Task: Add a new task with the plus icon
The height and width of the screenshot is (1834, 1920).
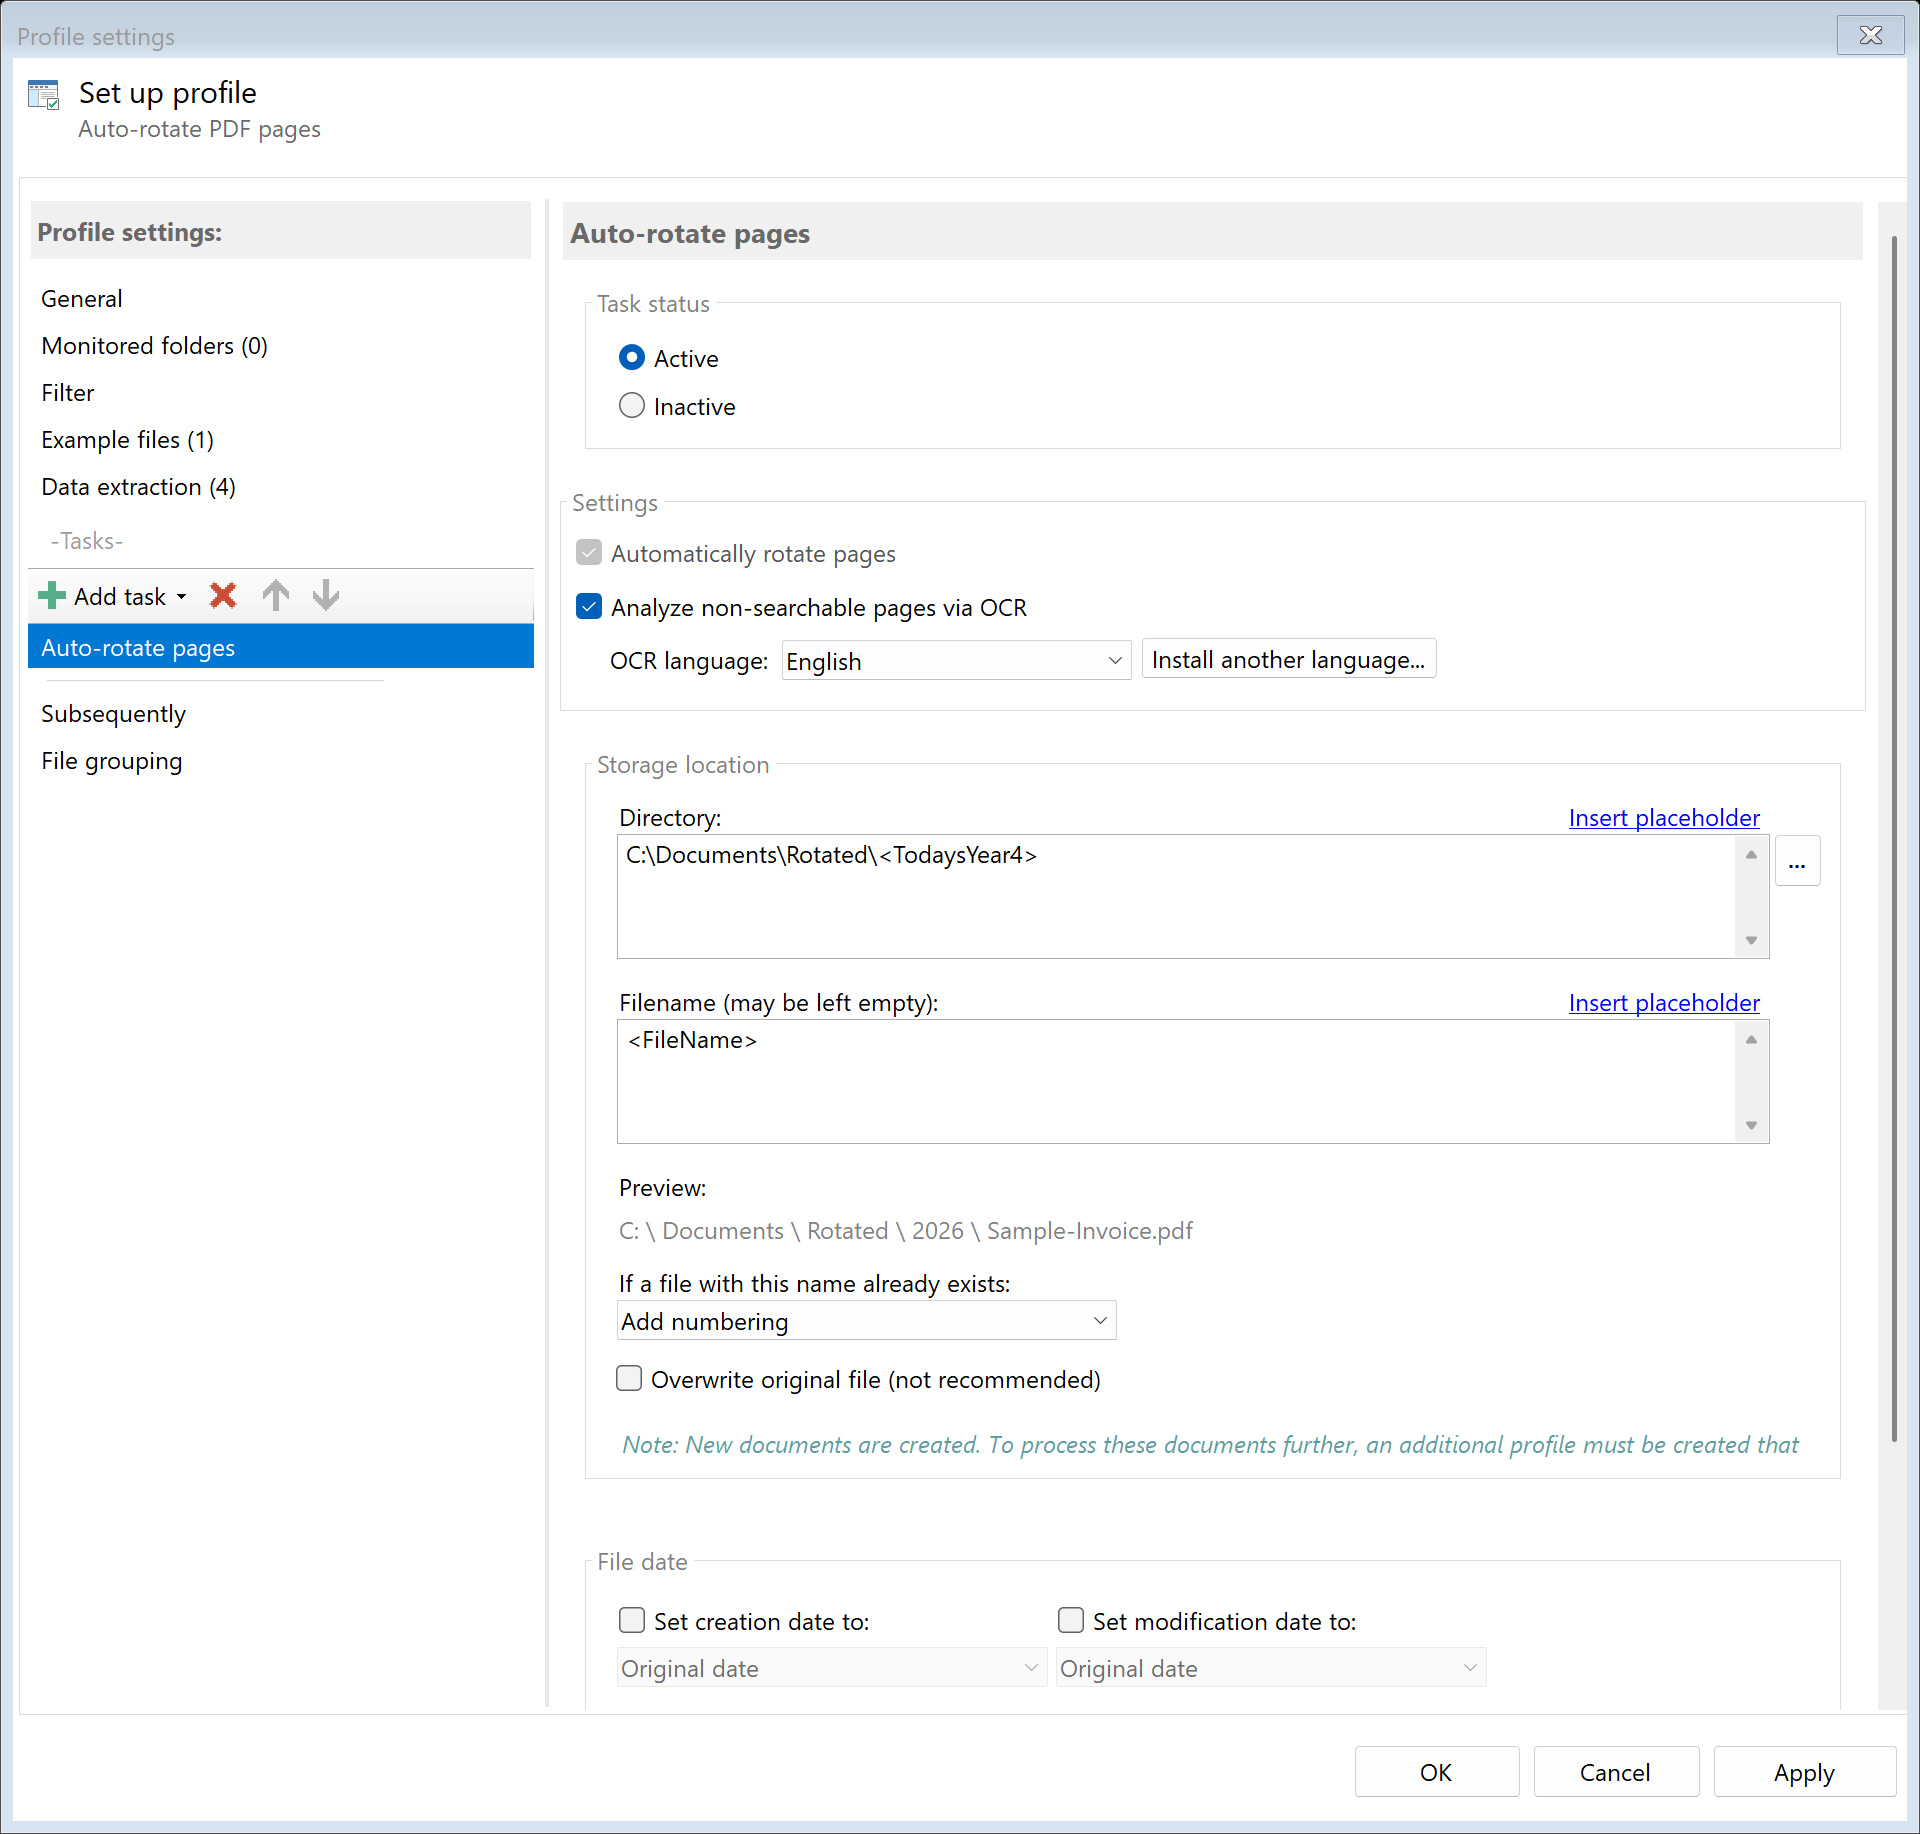Action: tap(50, 595)
